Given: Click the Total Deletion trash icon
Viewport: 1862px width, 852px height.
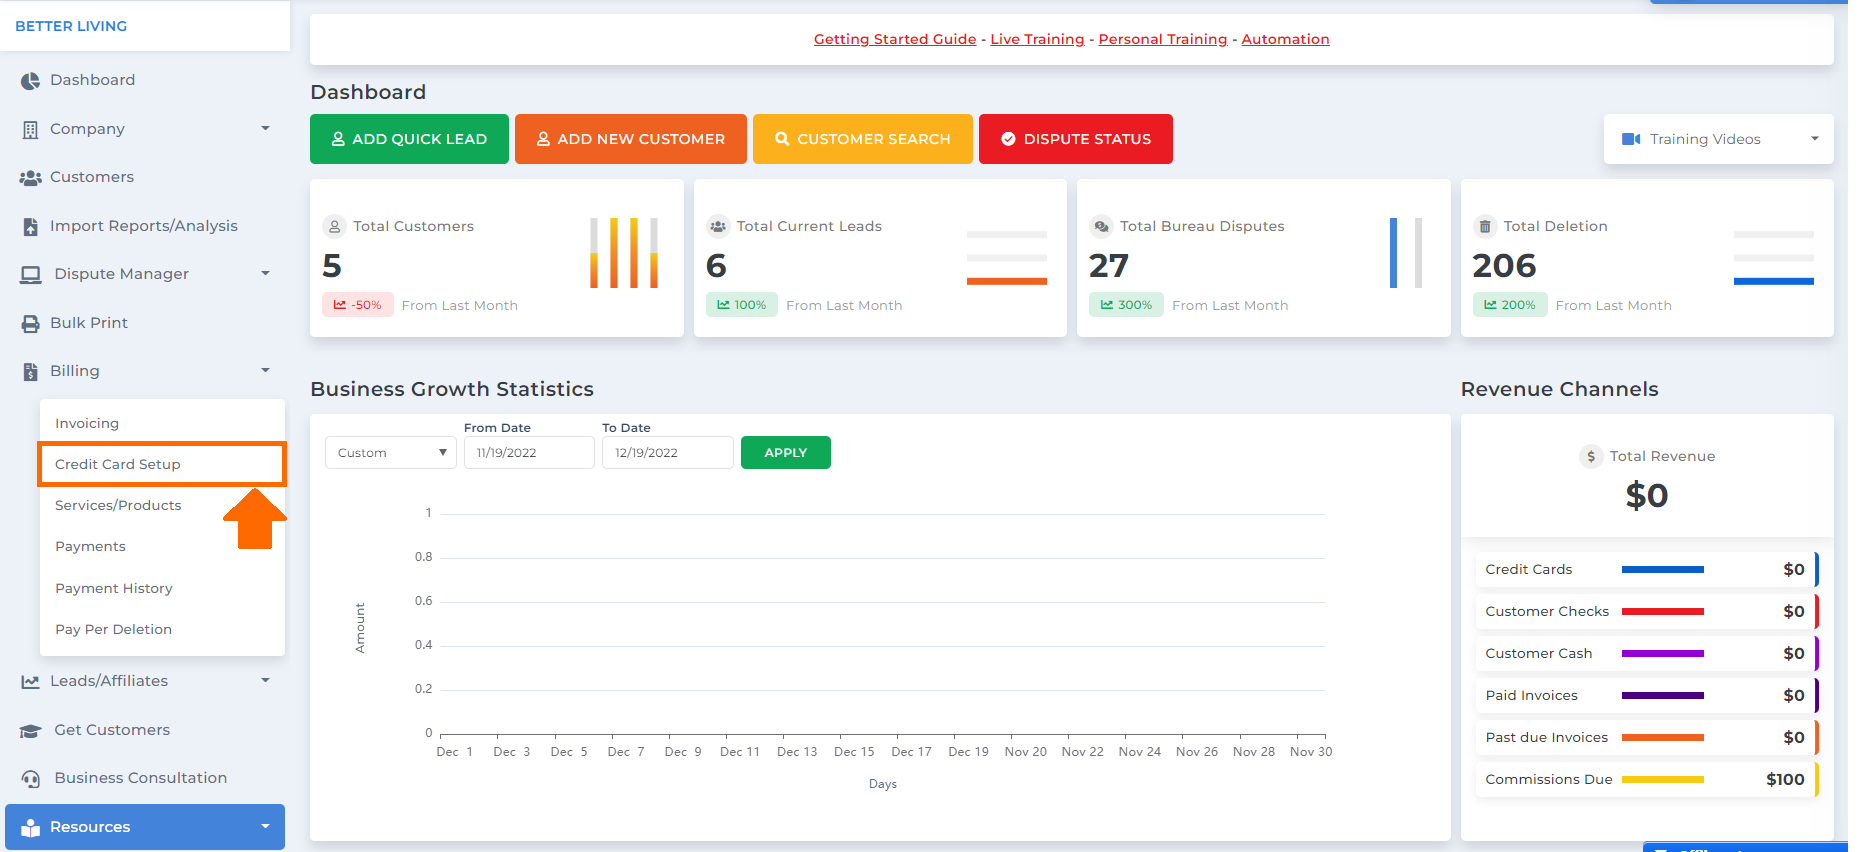Looking at the screenshot, I should 1485,227.
